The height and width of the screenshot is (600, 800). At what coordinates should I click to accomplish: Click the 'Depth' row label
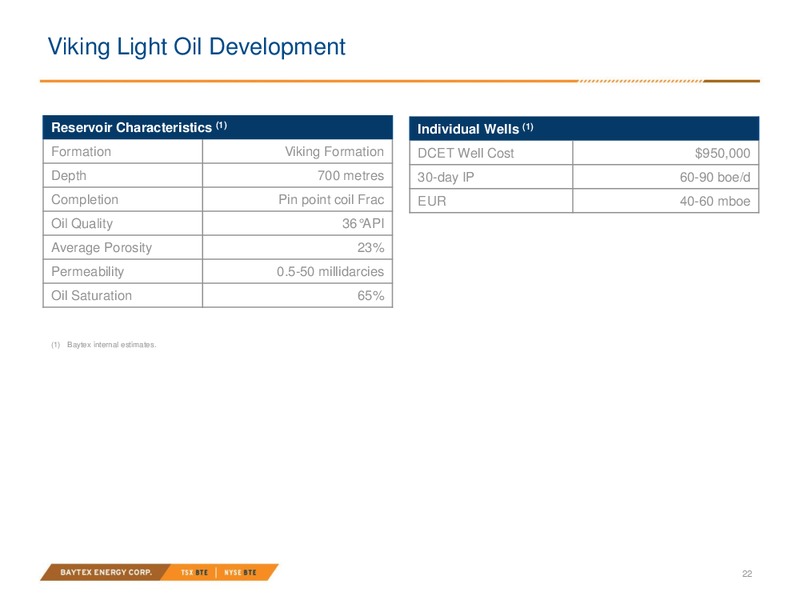coord(69,176)
